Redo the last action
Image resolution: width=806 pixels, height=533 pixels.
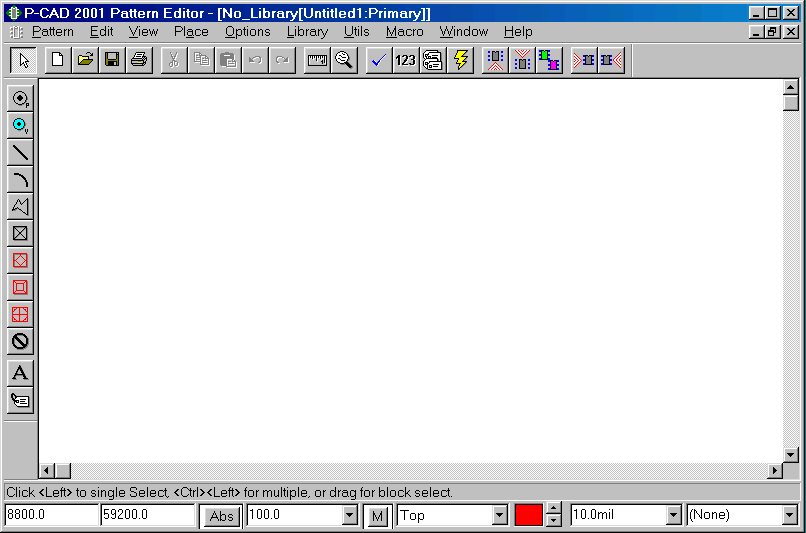[282, 60]
